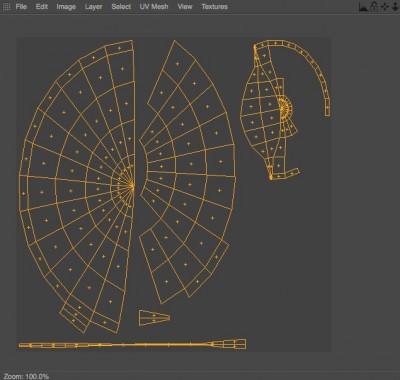Open the UV Mesh menu
400x380 pixels.
[154, 7]
